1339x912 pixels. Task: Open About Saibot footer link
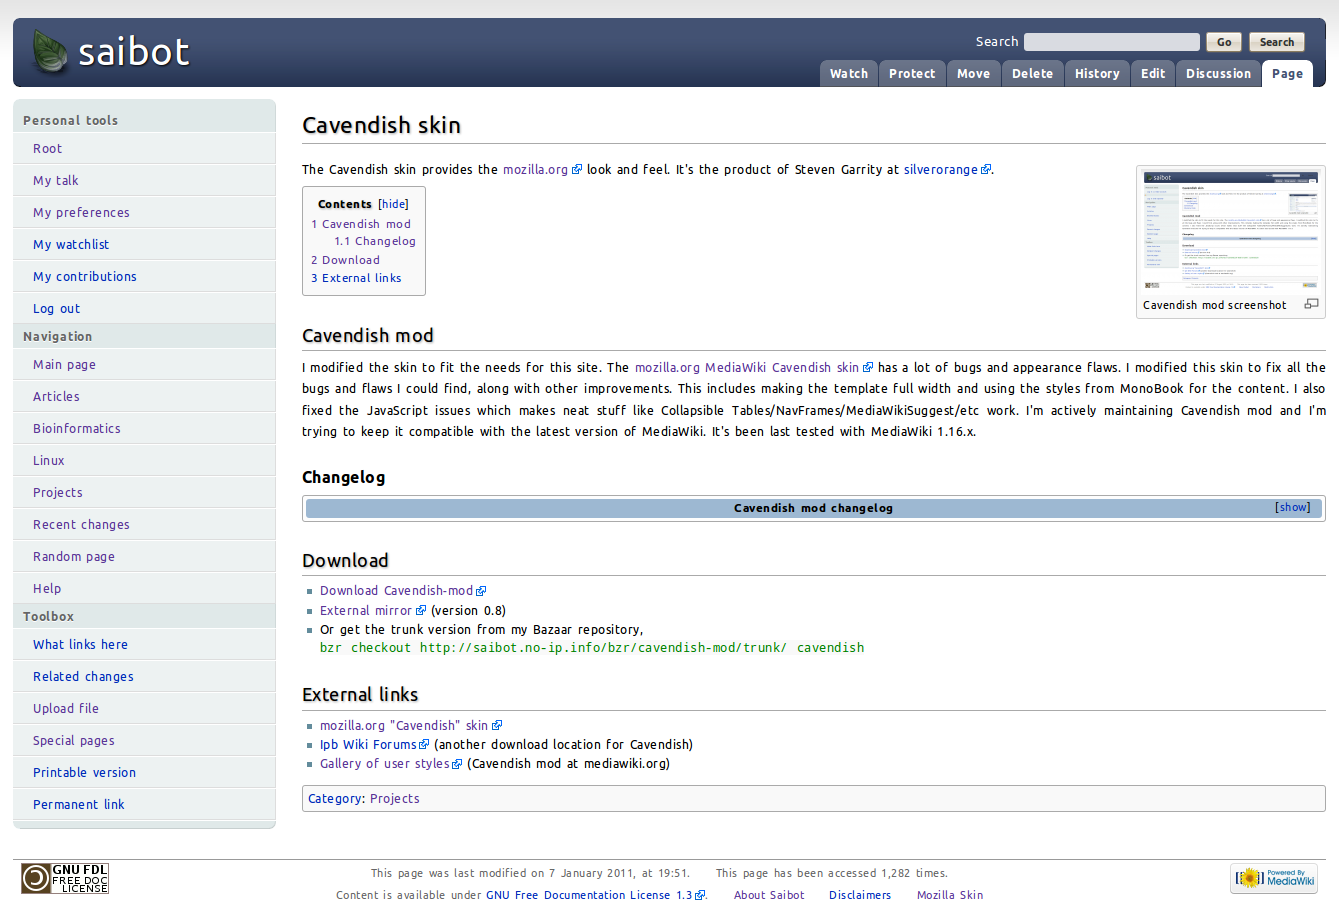click(x=769, y=896)
